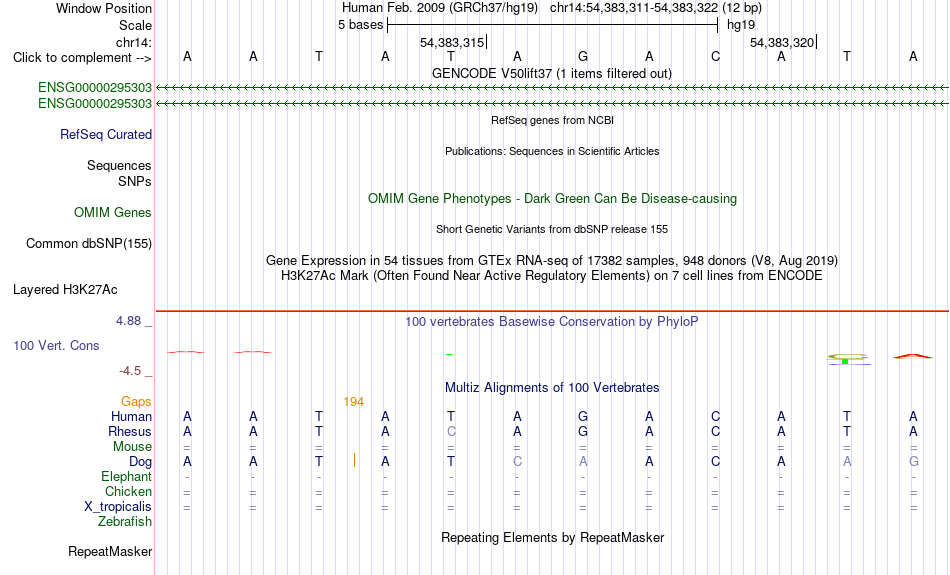Click the GTEx Gene Expression title
The image size is (950, 575).
(552, 261)
